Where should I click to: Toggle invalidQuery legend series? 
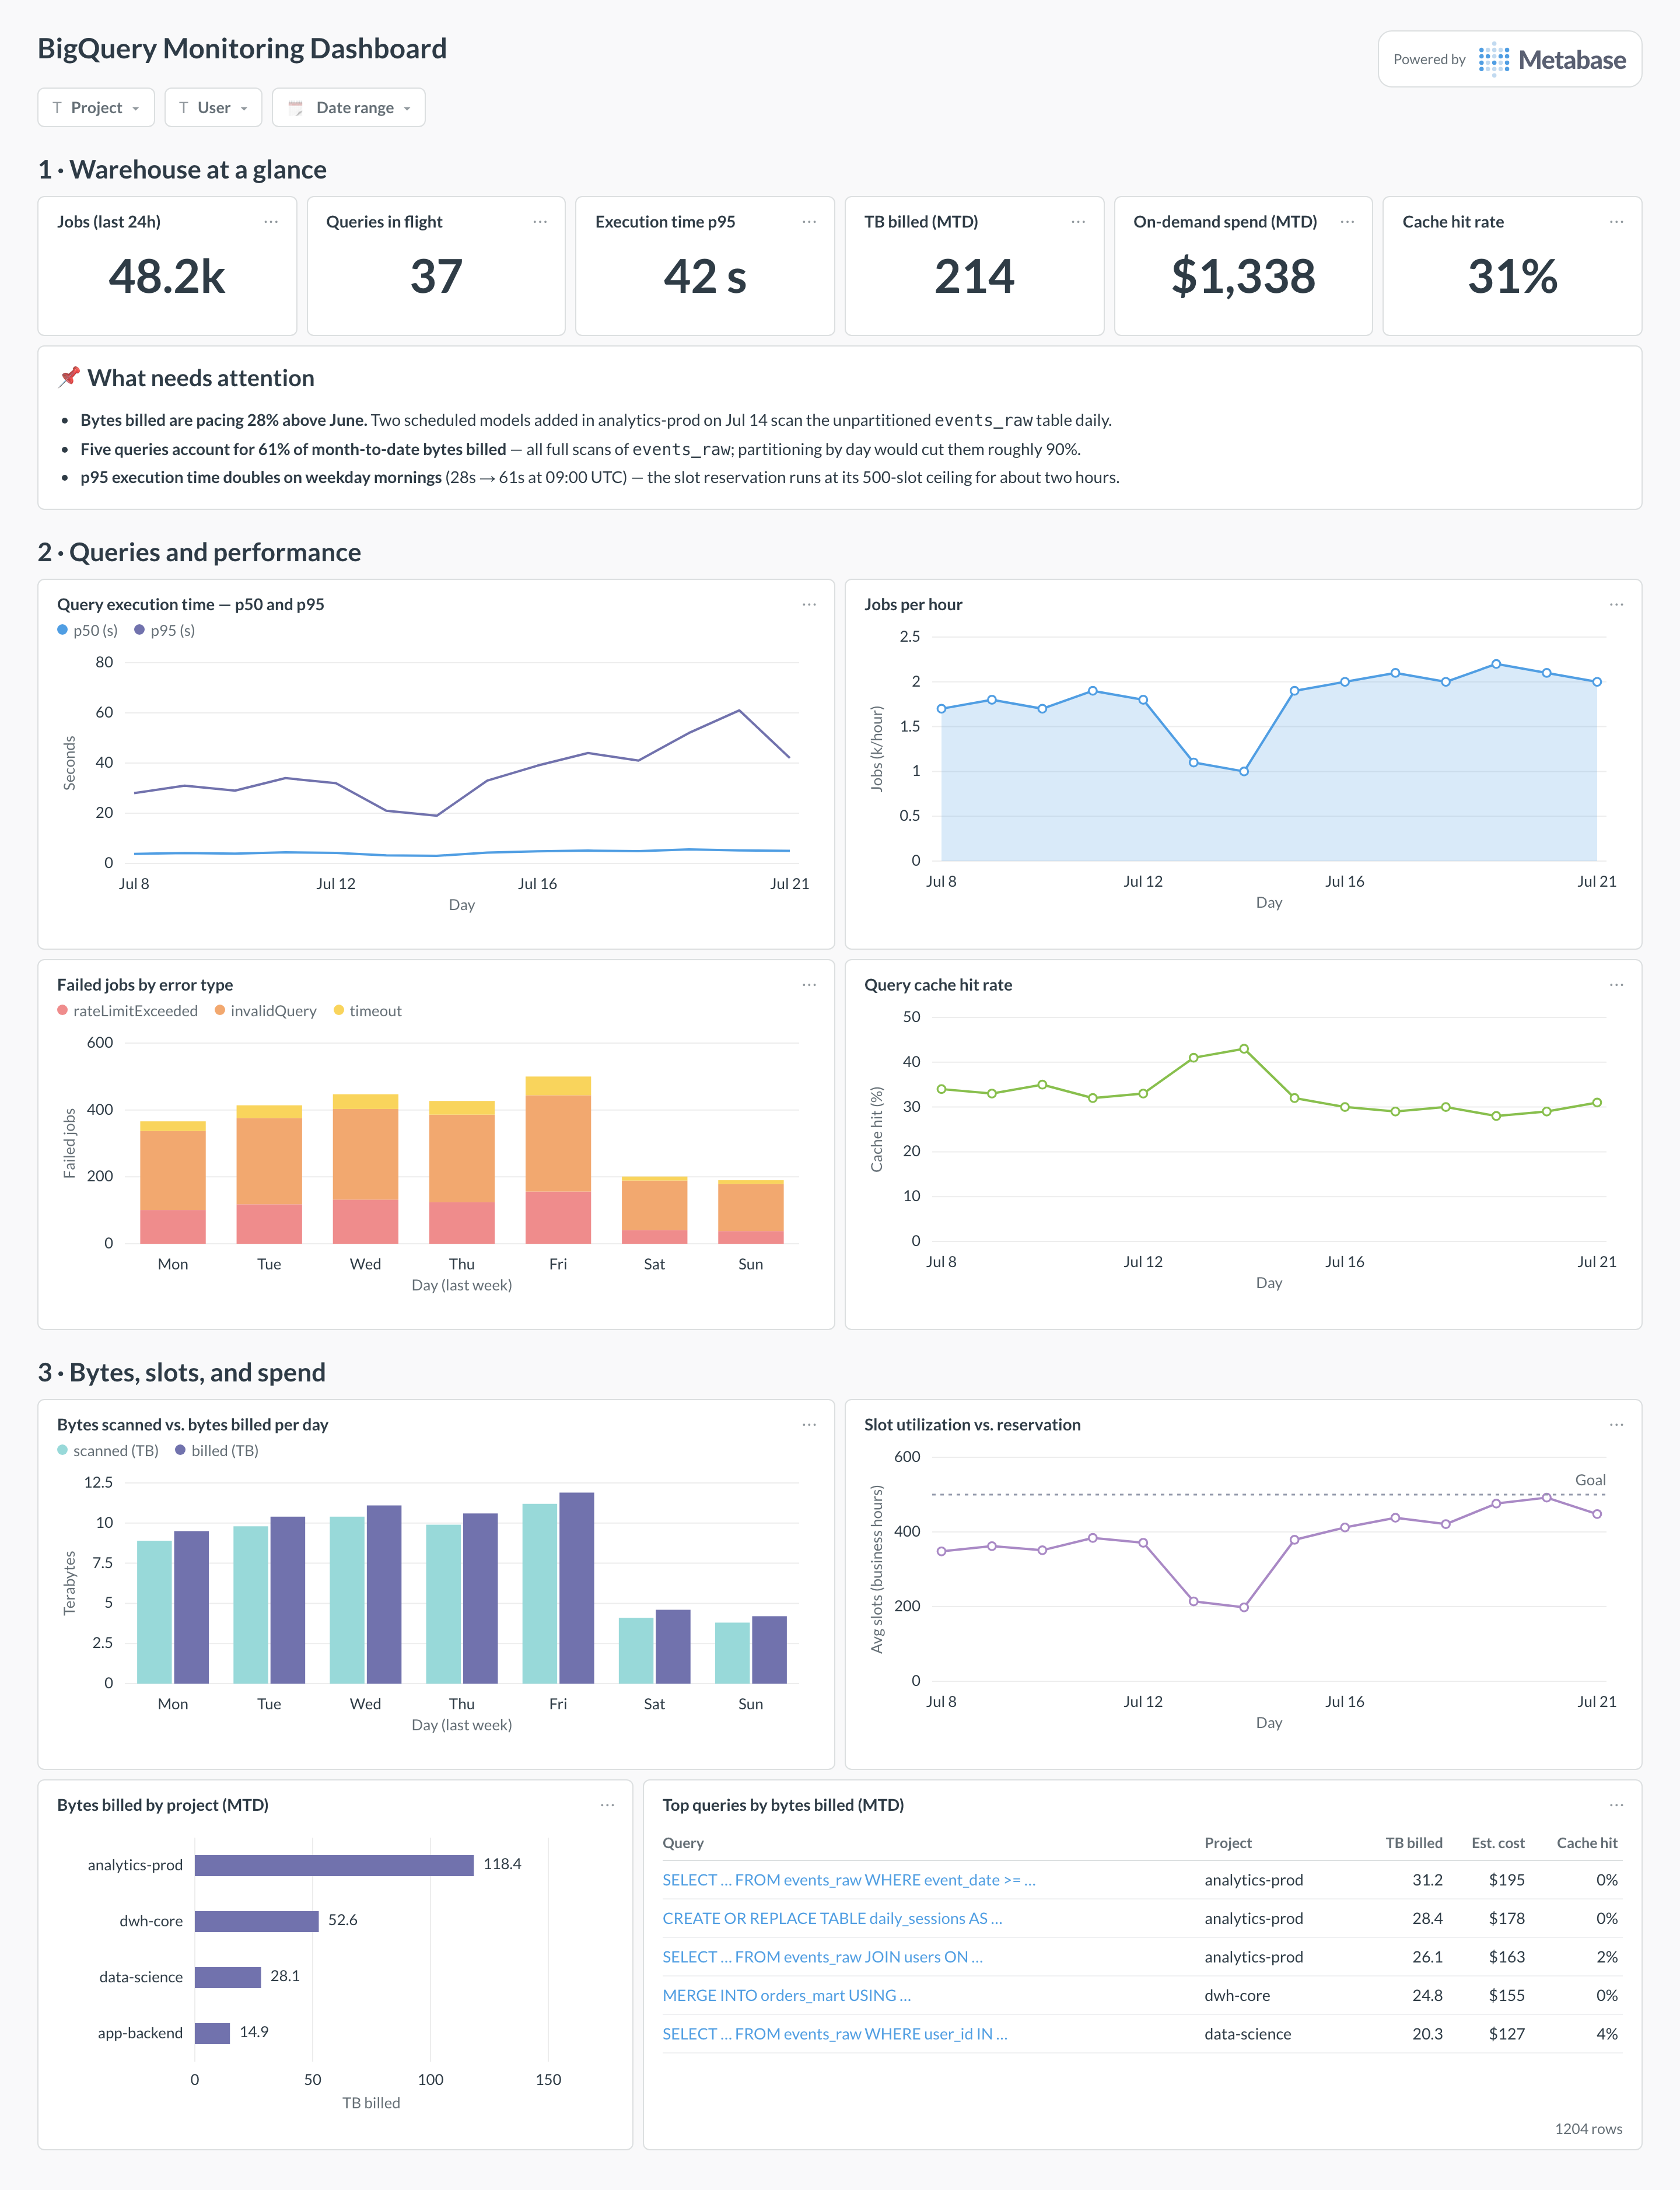click(265, 1011)
